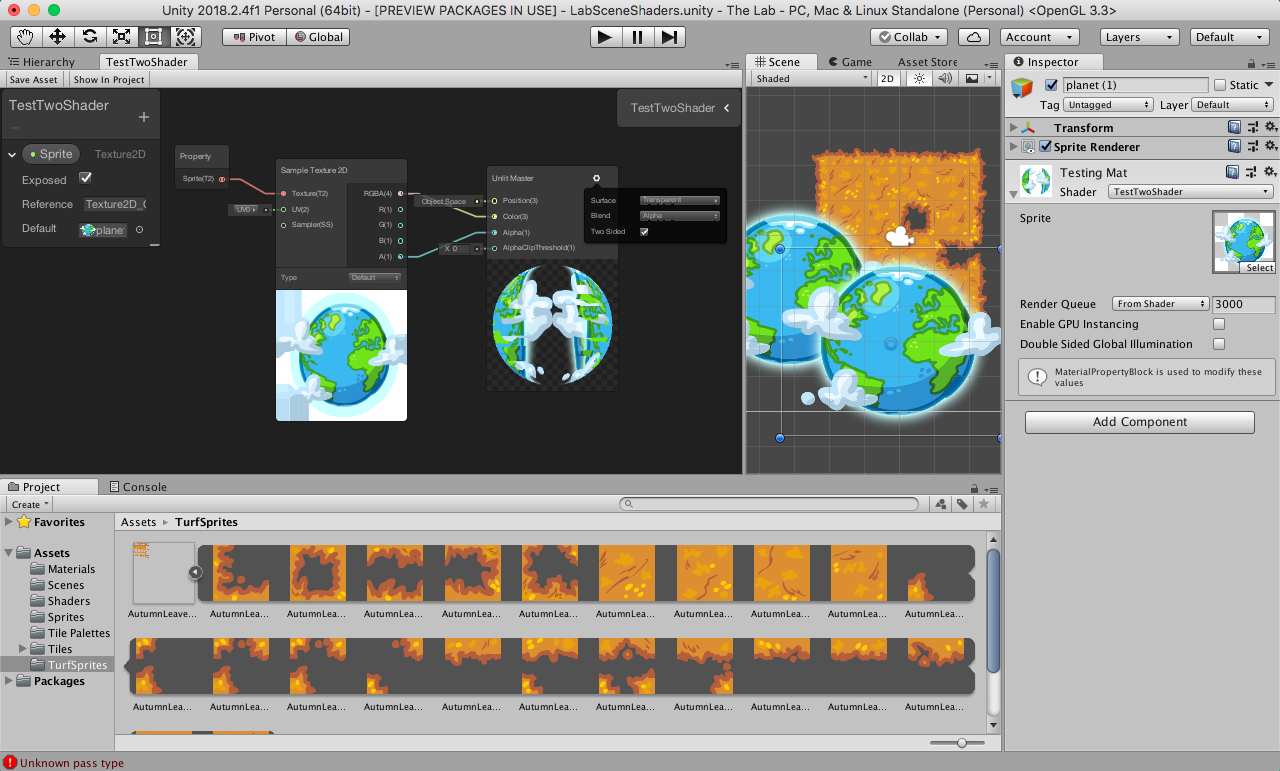Image resolution: width=1280 pixels, height=771 pixels.
Task: Click search by type icon in Project
Action: 941,504
